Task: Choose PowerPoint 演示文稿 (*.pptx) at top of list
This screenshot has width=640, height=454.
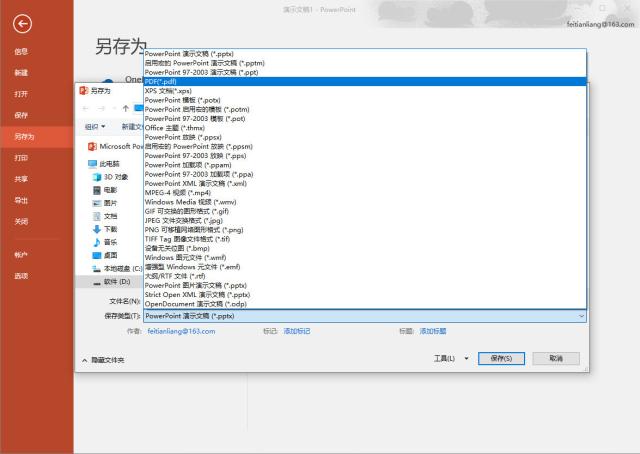Action: (x=365, y=53)
